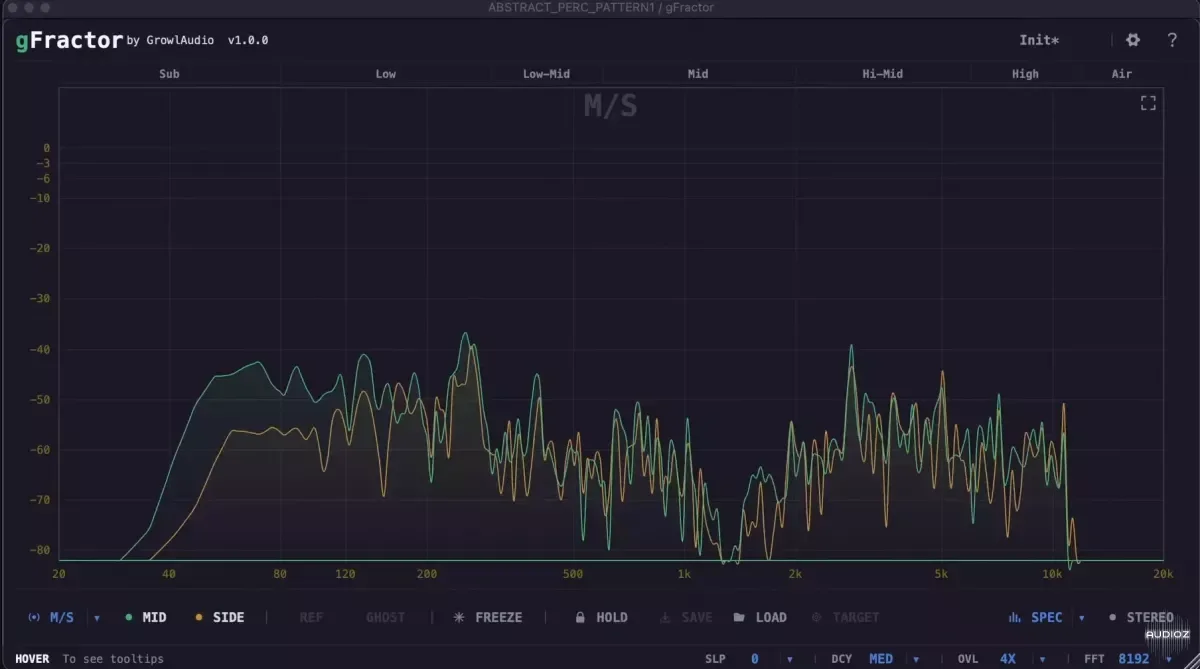Select the High frequency band
The height and width of the screenshot is (669, 1200).
[x=1025, y=73]
